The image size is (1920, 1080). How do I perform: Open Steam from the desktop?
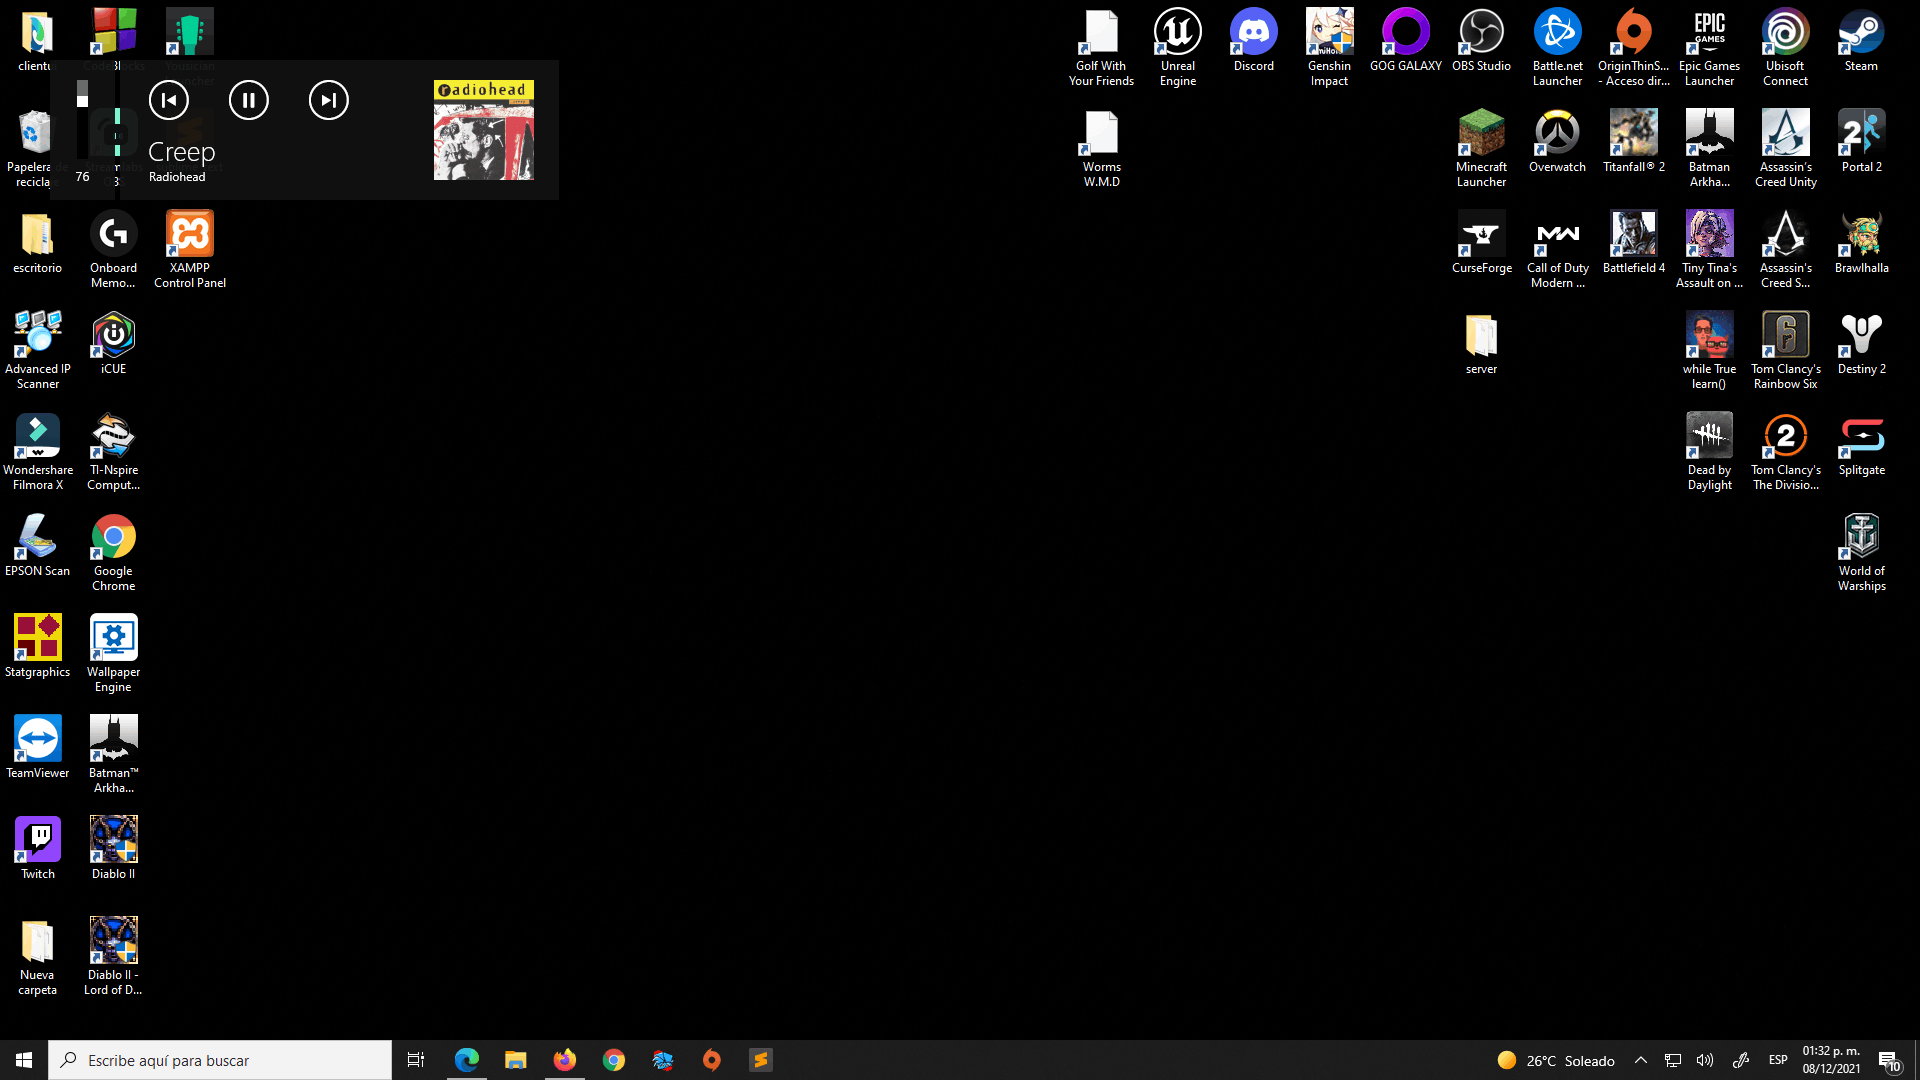[1862, 40]
